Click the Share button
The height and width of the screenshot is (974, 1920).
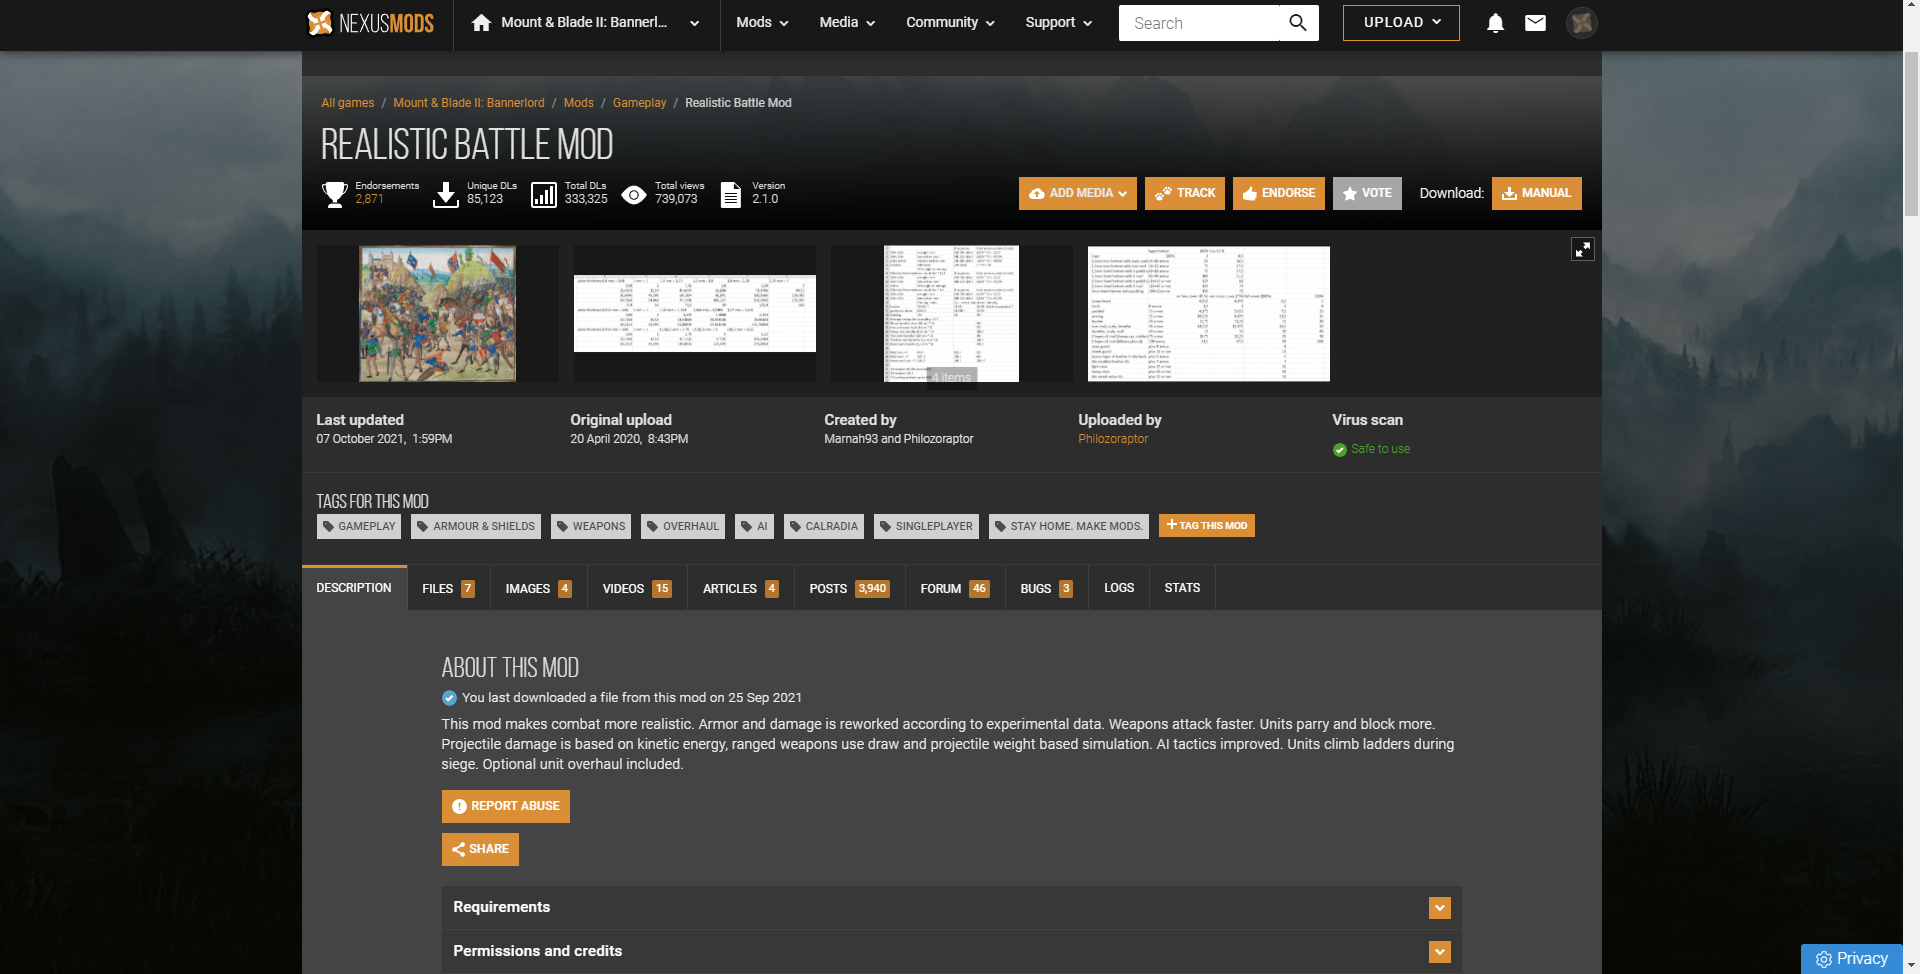coord(480,850)
